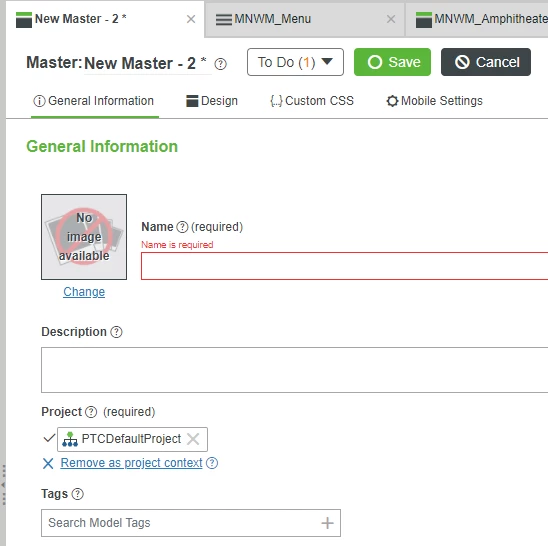Remove PTCDefaultProject with its X icon

pyautogui.click(x=193, y=439)
